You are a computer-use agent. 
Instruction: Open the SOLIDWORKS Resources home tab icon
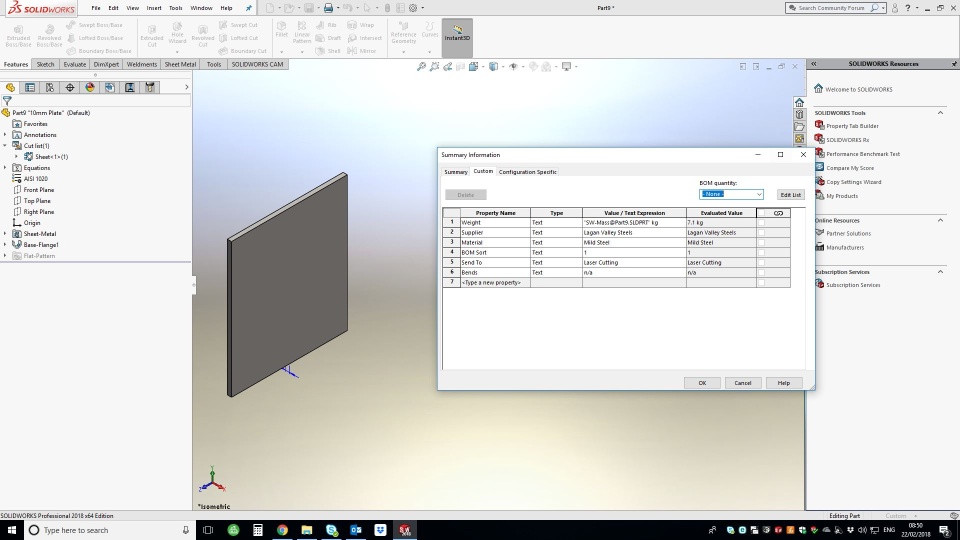pos(800,102)
